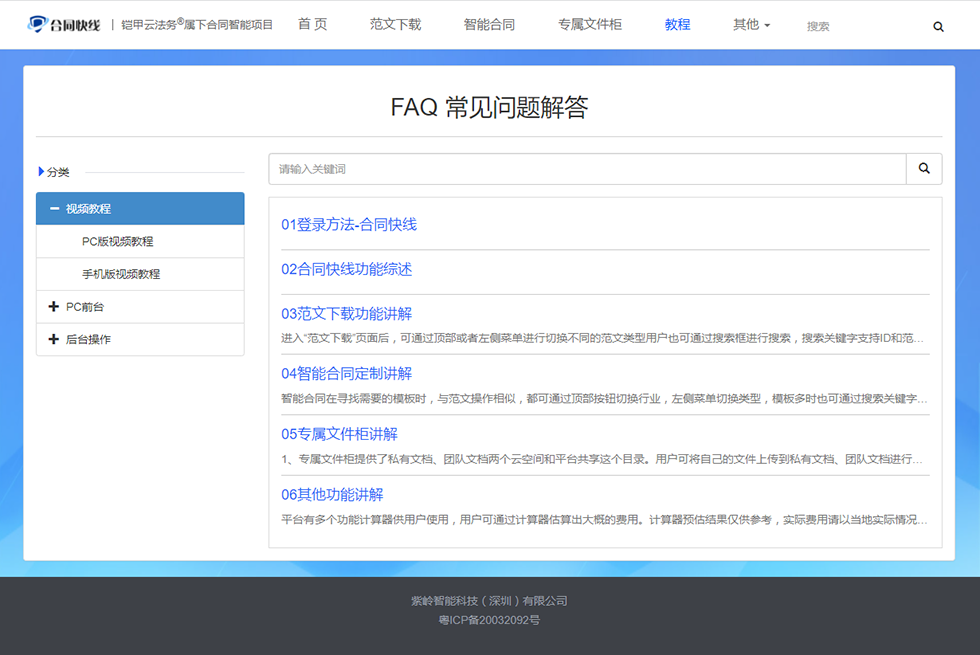Image resolution: width=980 pixels, height=655 pixels.
Task: Click the 03 article summary starting 进入“范文下载”页面后
Action: click(602, 338)
